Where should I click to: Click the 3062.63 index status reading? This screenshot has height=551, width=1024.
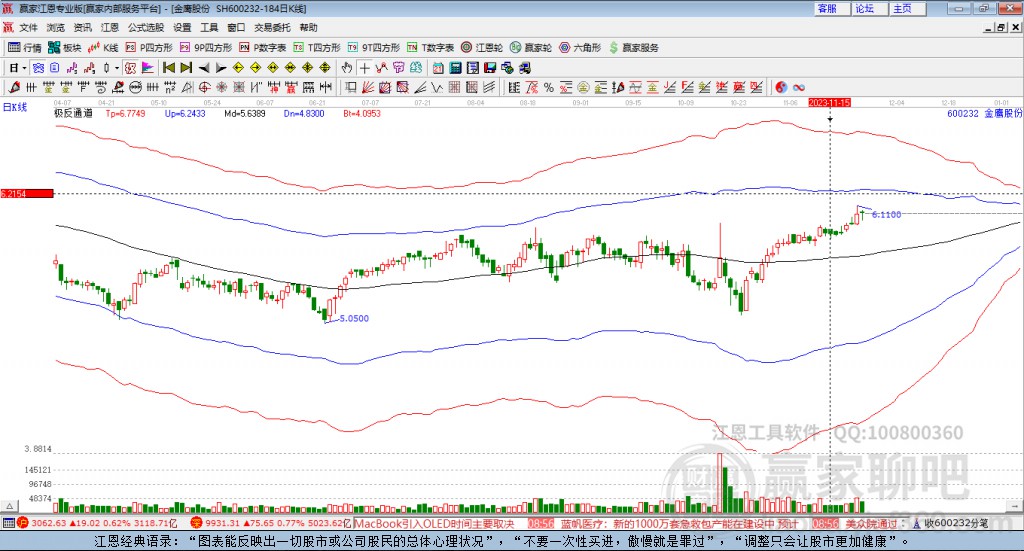click(48, 524)
